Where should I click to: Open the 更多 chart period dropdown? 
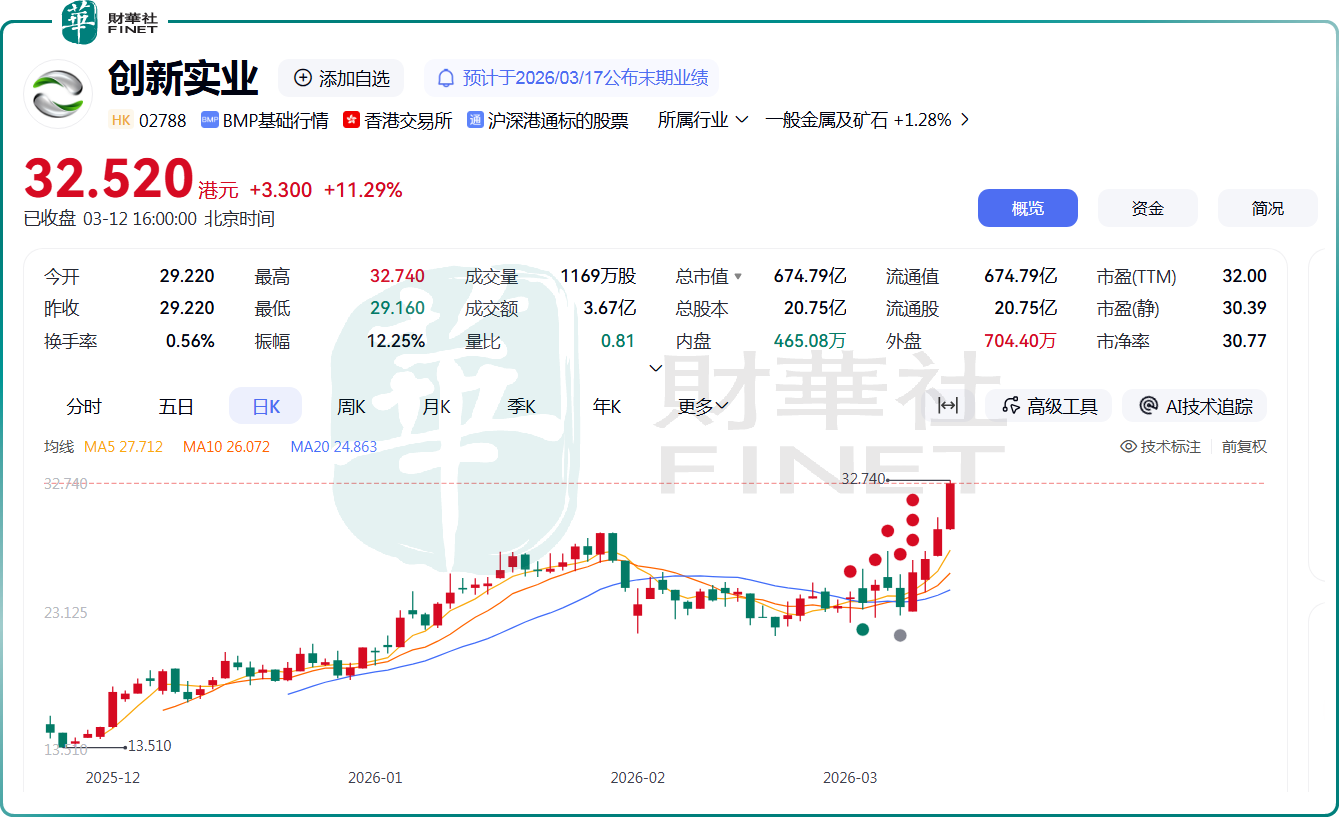pos(703,406)
